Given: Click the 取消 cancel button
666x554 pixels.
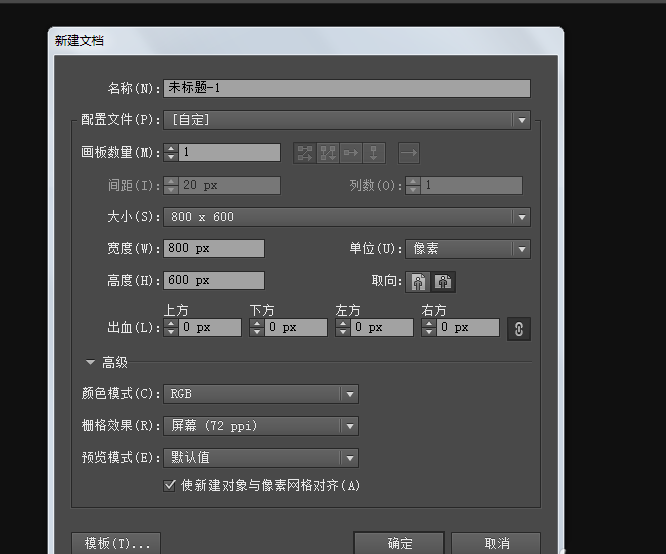Looking at the screenshot, I should click(x=496, y=543).
